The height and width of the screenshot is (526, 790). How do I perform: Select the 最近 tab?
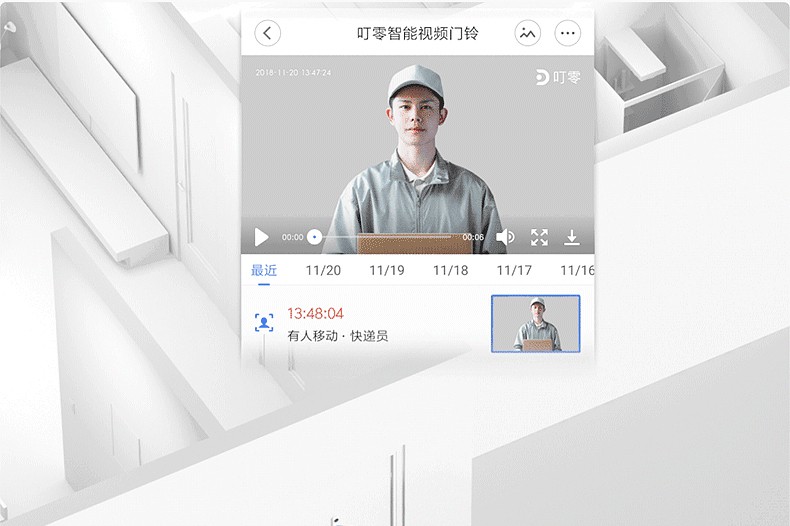[x=264, y=270]
